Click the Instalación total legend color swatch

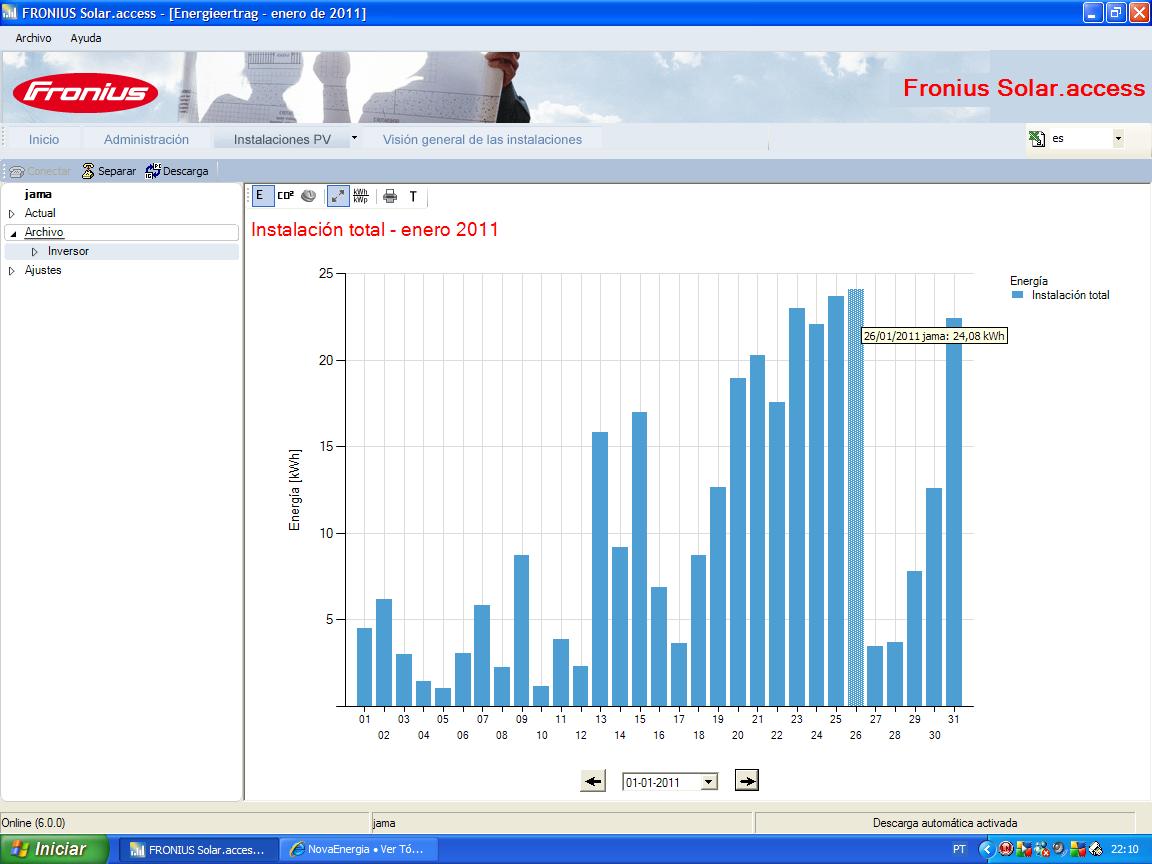(x=1018, y=295)
